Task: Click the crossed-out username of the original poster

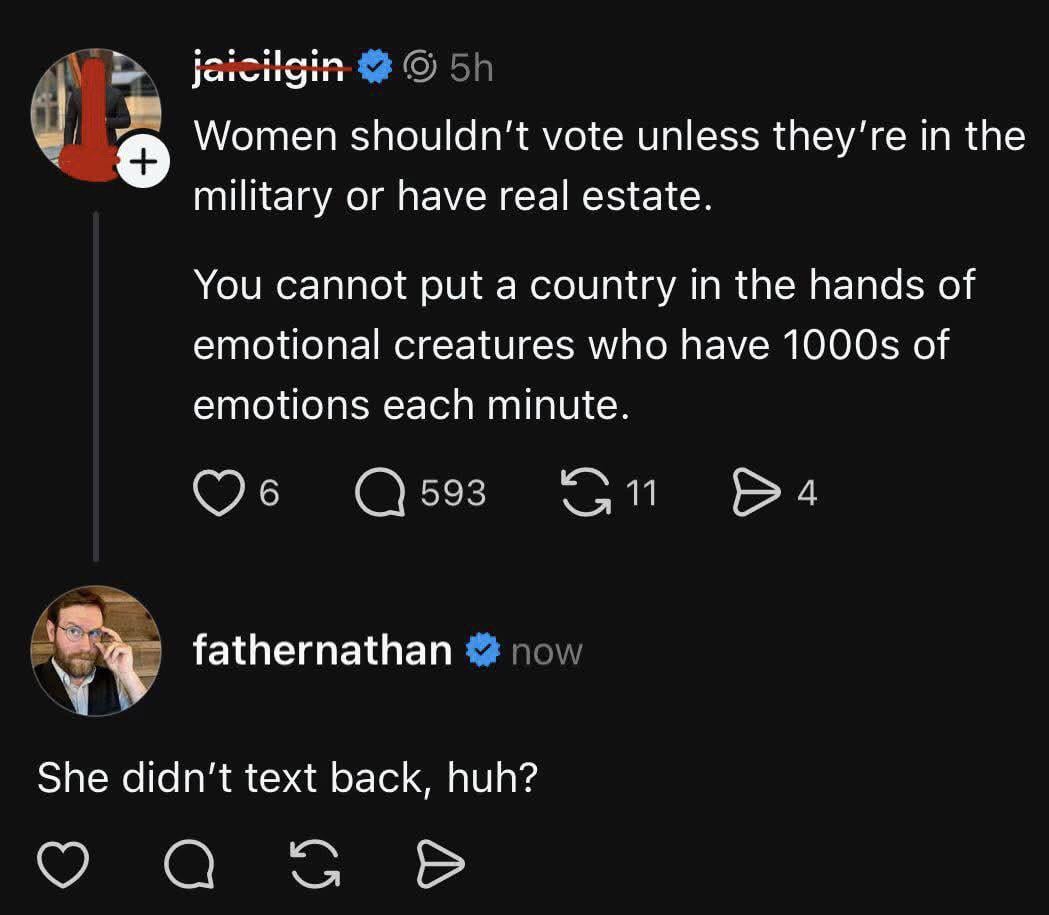Action: 272,68
